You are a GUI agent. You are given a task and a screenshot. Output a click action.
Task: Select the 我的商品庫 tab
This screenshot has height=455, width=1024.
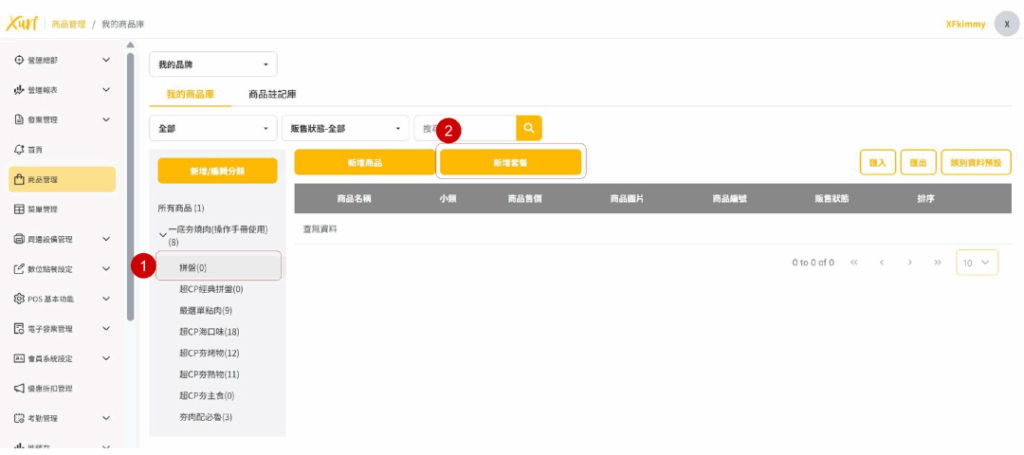(x=190, y=94)
